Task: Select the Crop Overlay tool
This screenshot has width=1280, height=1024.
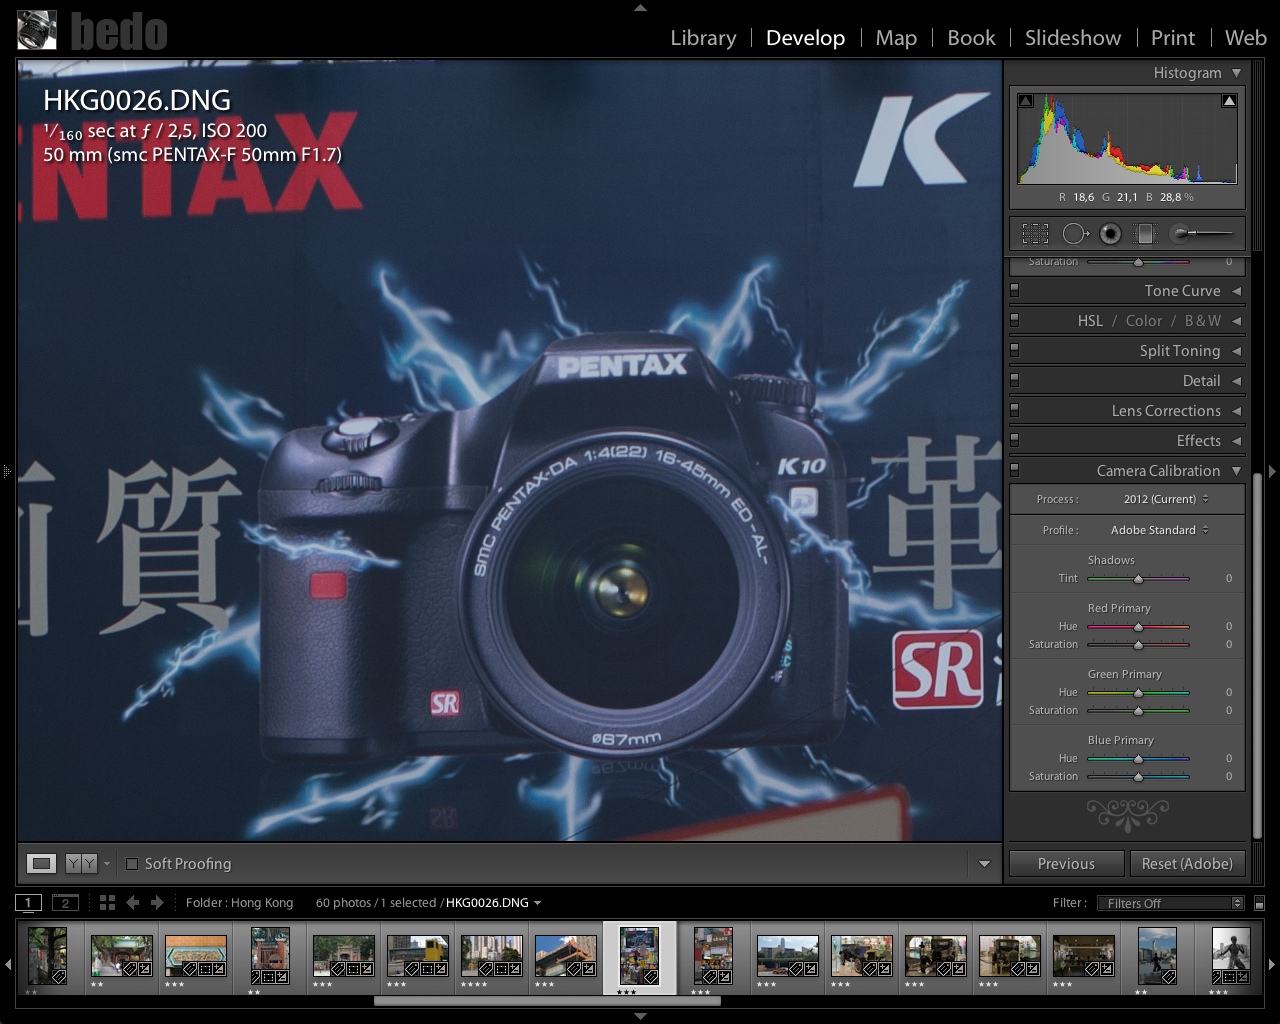Action: pyautogui.click(x=1035, y=234)
